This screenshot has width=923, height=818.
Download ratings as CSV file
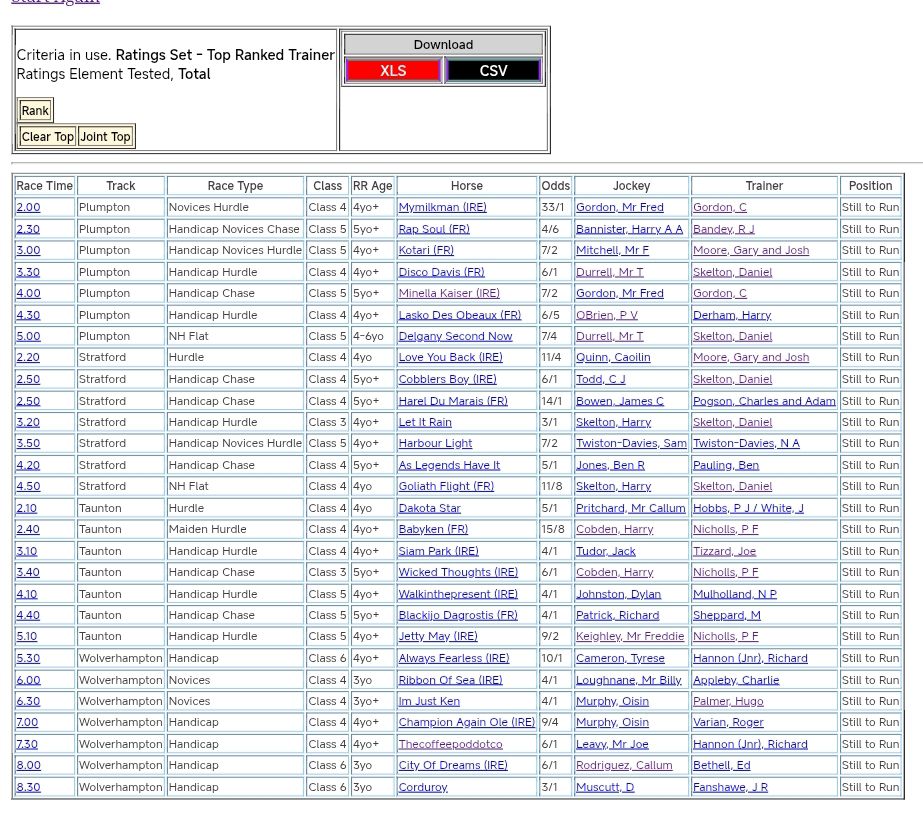(x=493, y=71)
